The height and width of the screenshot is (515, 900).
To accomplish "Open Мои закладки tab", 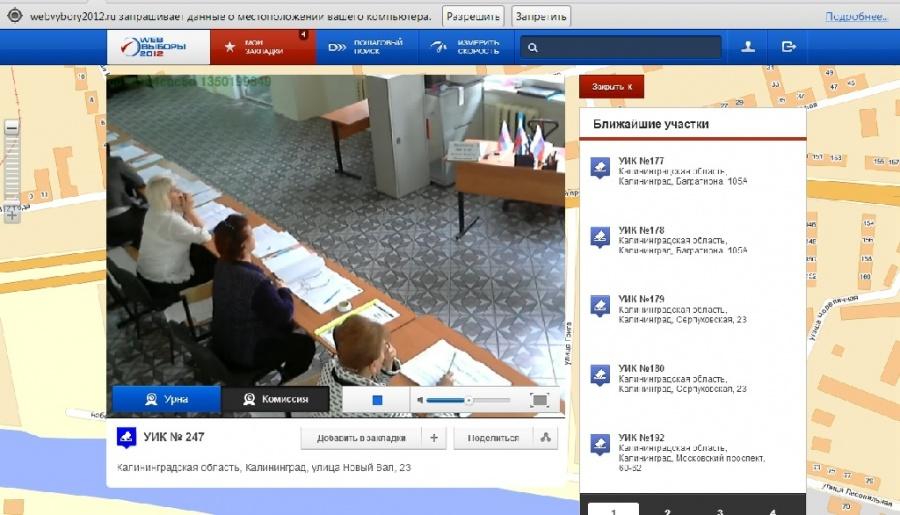I will (x=261, y=47).
